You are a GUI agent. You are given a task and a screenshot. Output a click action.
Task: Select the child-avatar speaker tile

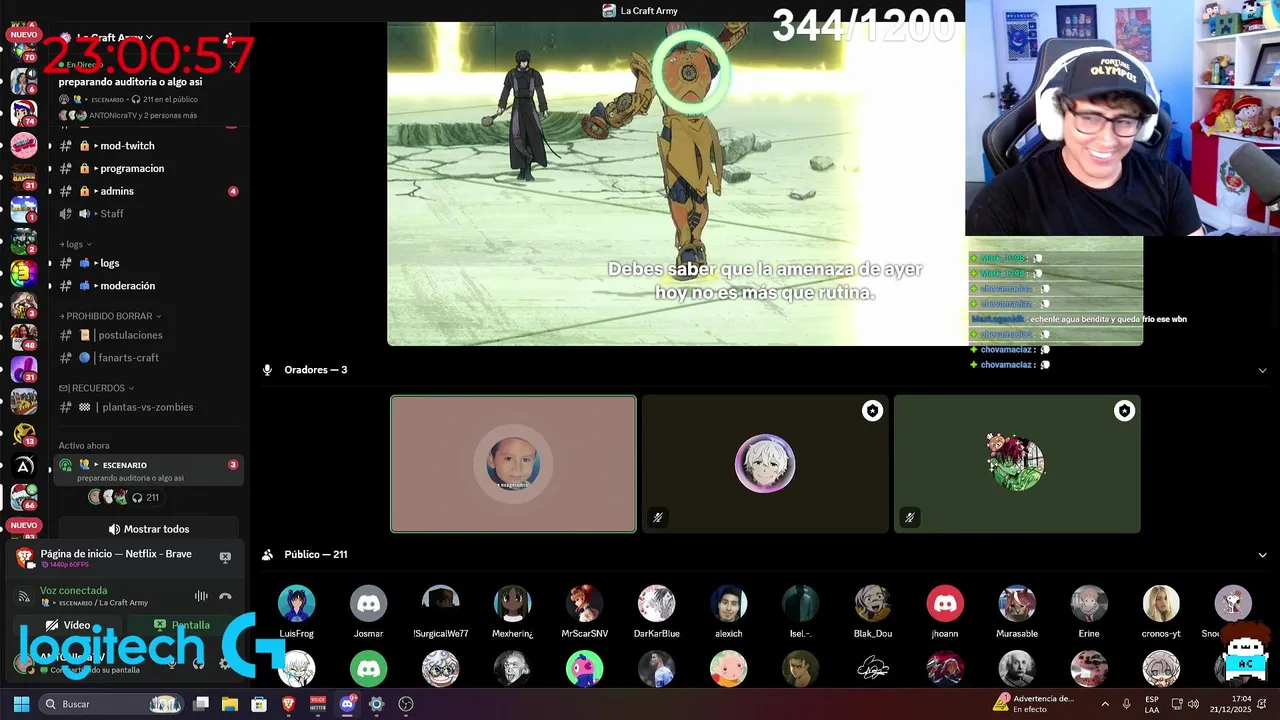[x=513, y=464]
